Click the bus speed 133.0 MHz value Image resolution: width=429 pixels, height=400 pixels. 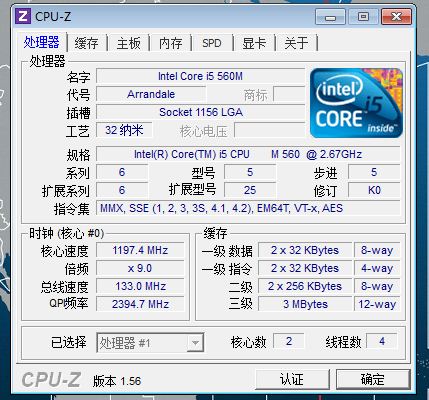140,286
